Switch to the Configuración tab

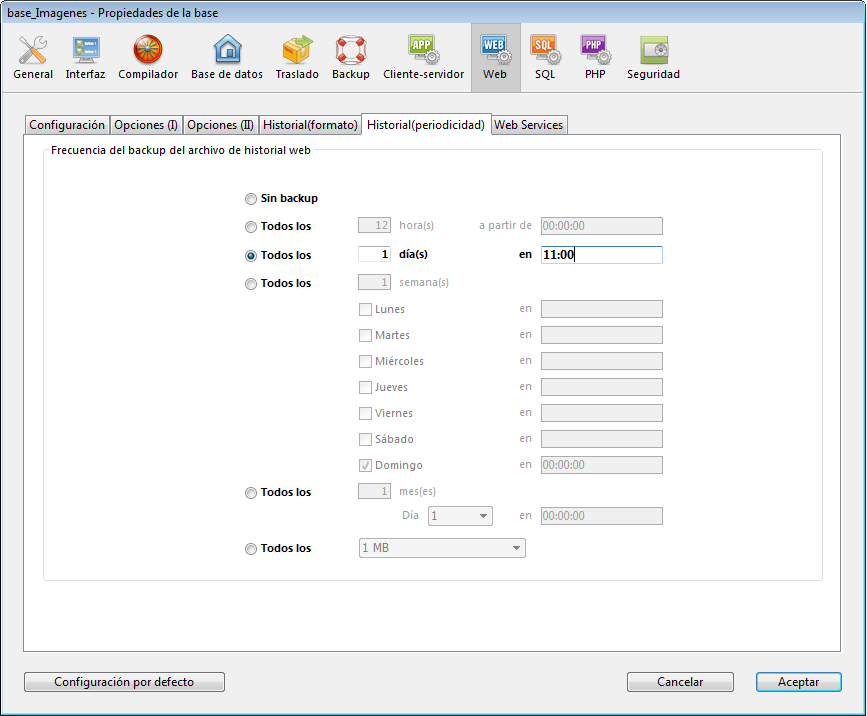(x=67, y=125)
